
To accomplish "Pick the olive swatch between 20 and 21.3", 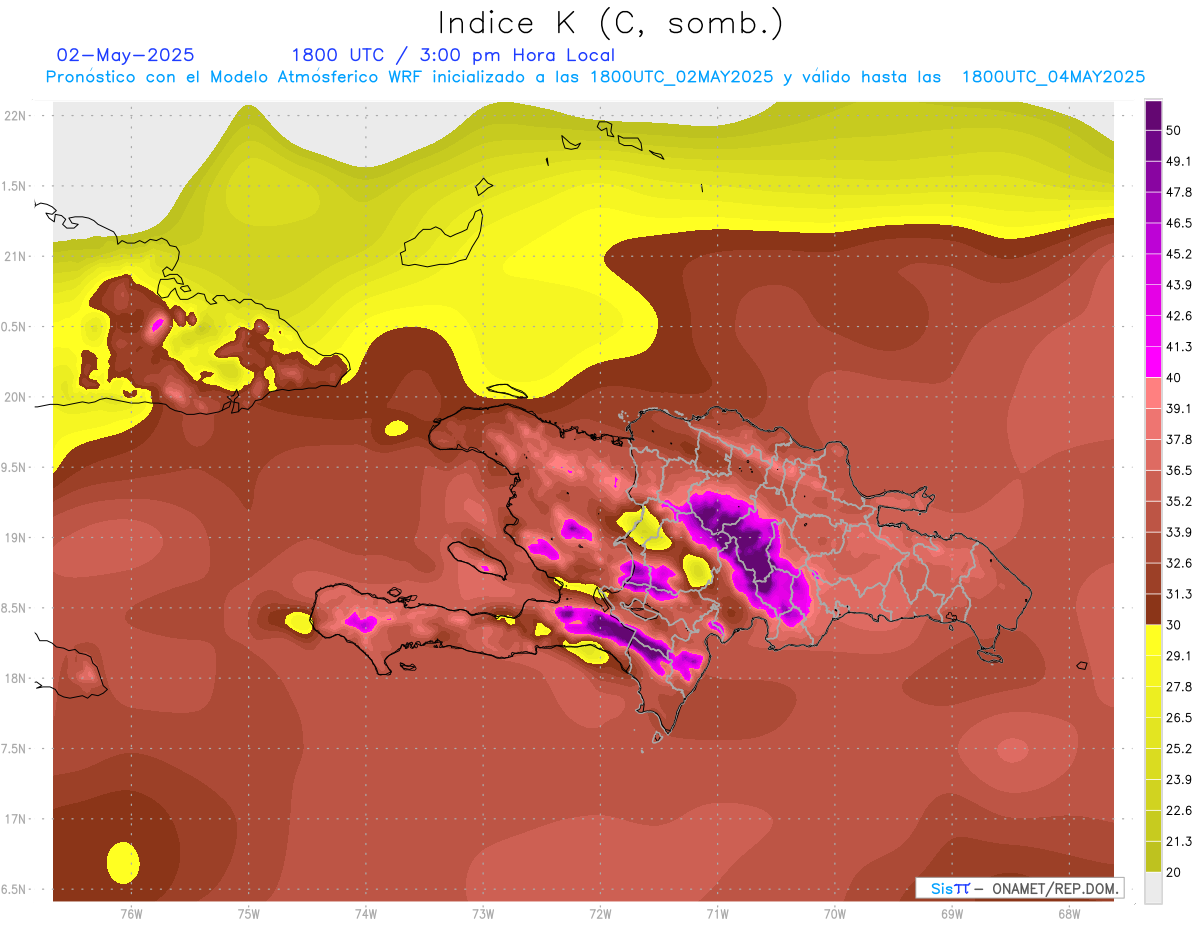I will click(1153, 856).
